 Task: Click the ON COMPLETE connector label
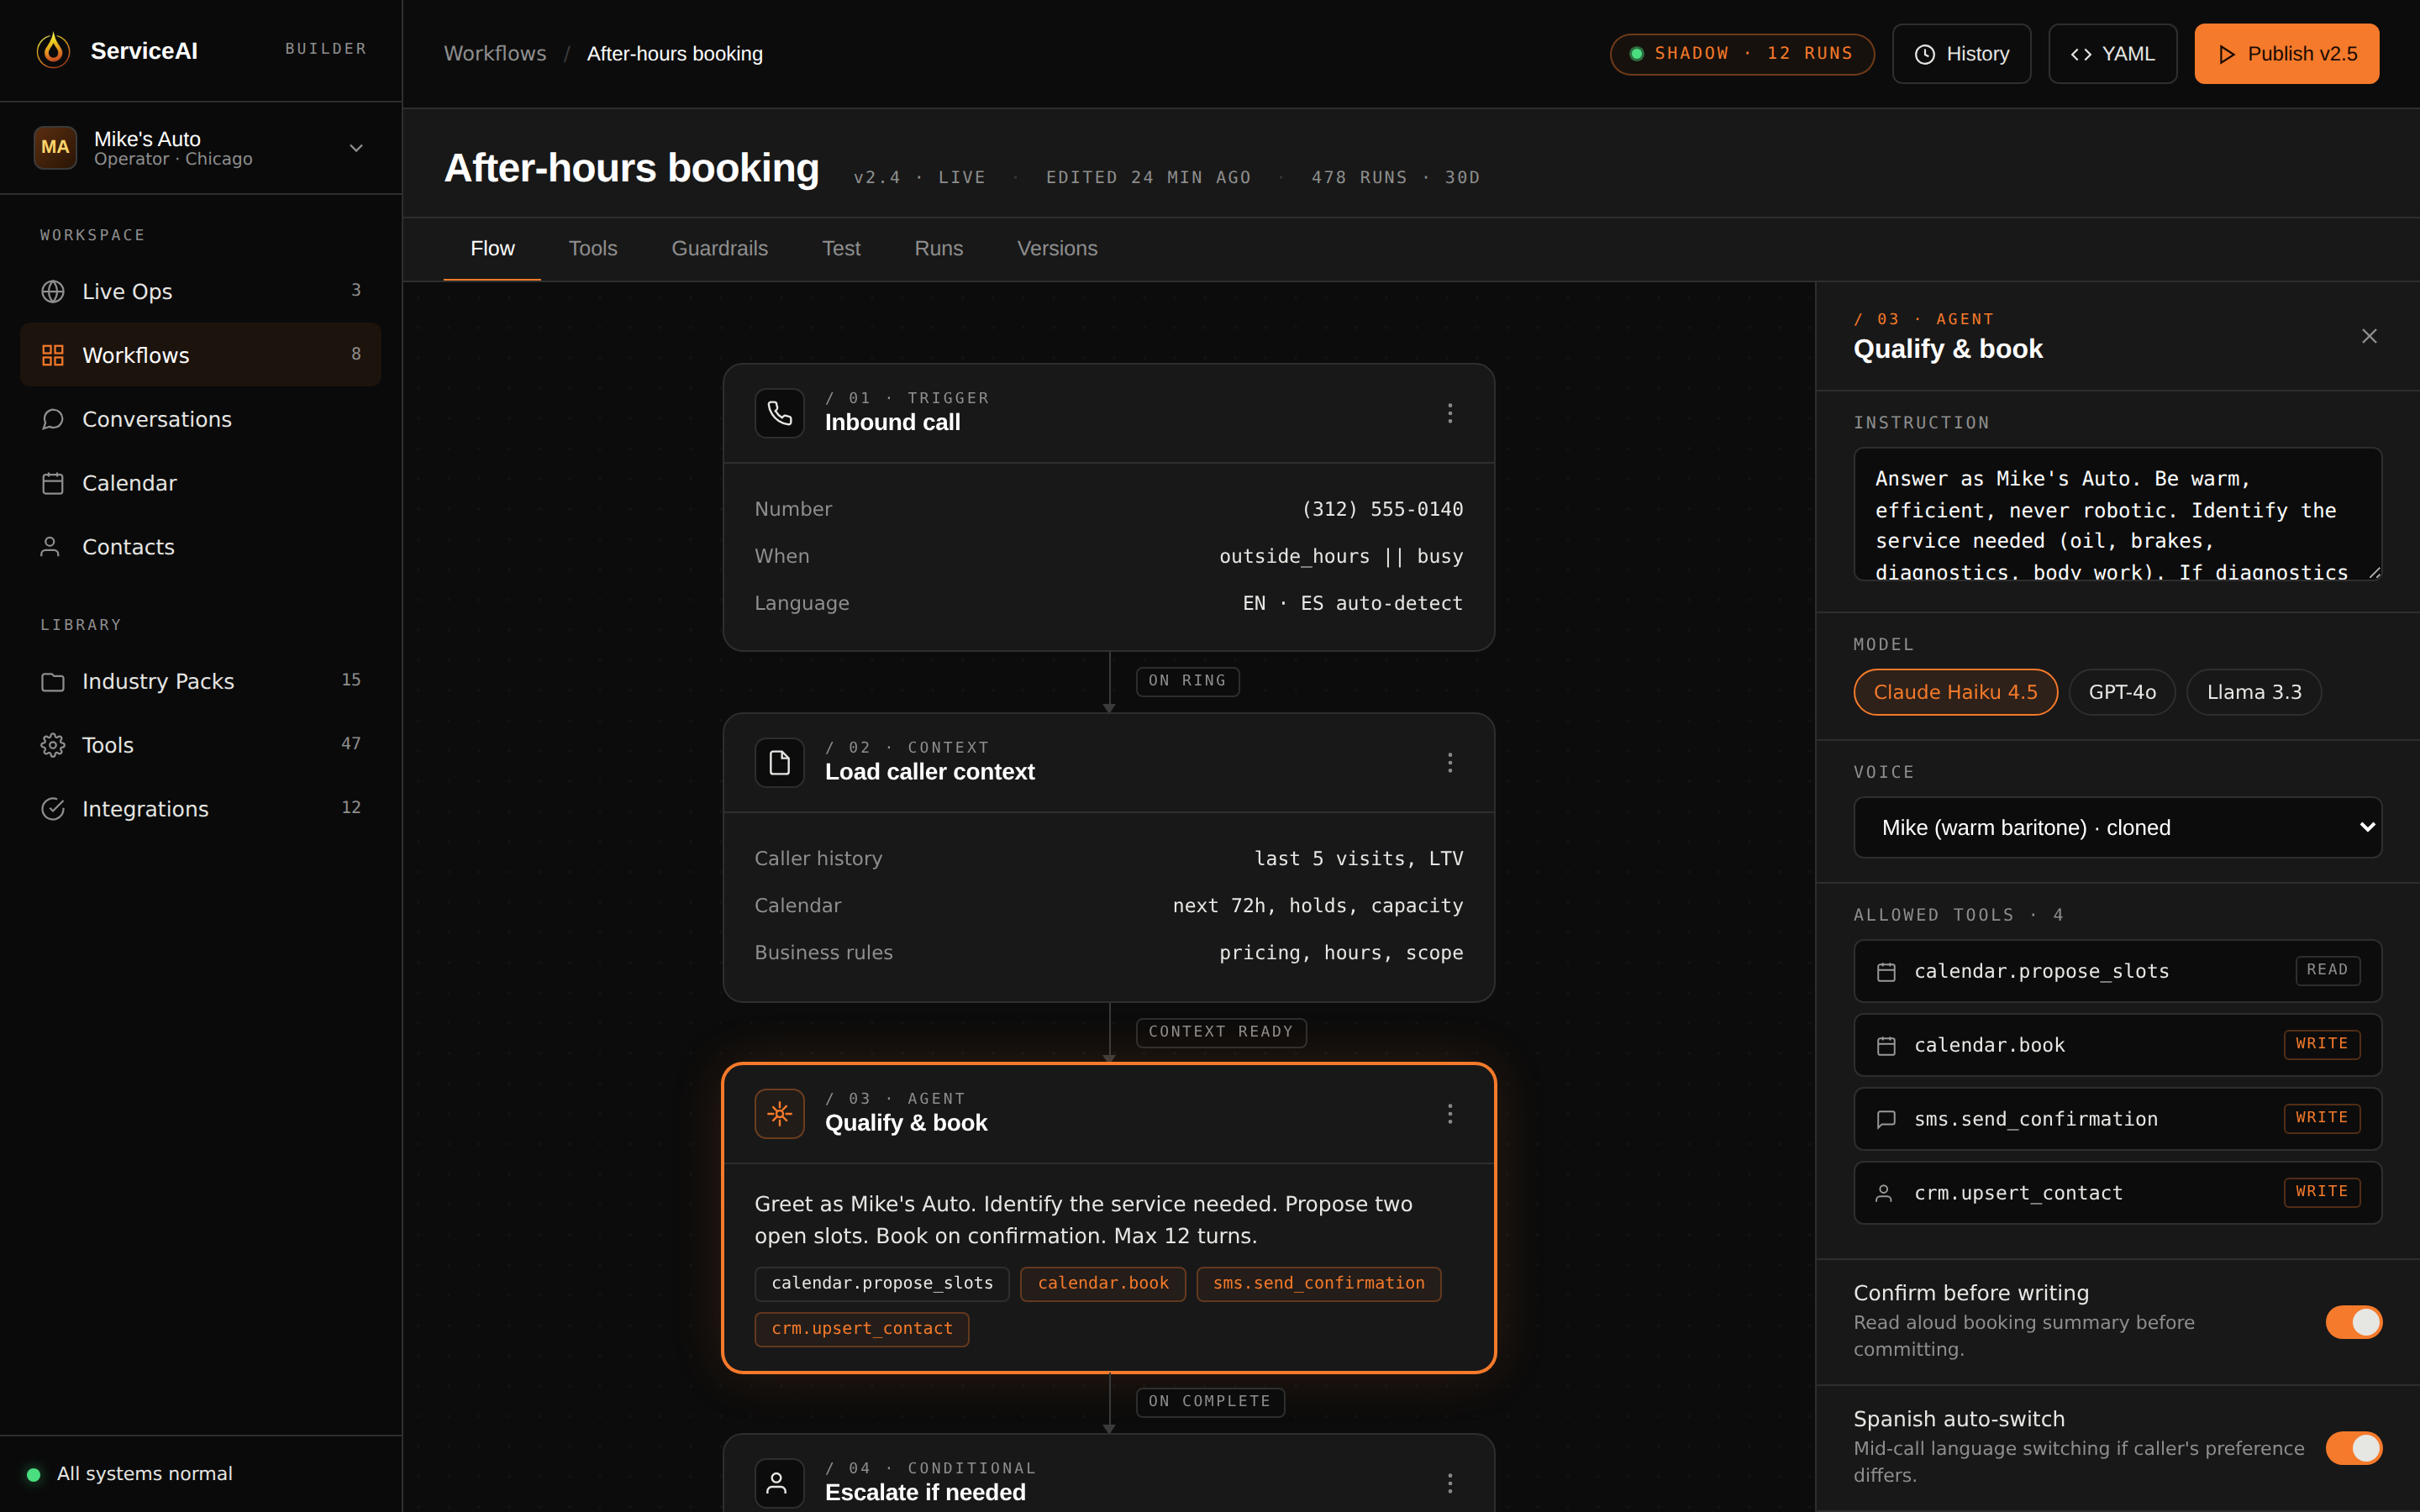click(1210, 1402)
